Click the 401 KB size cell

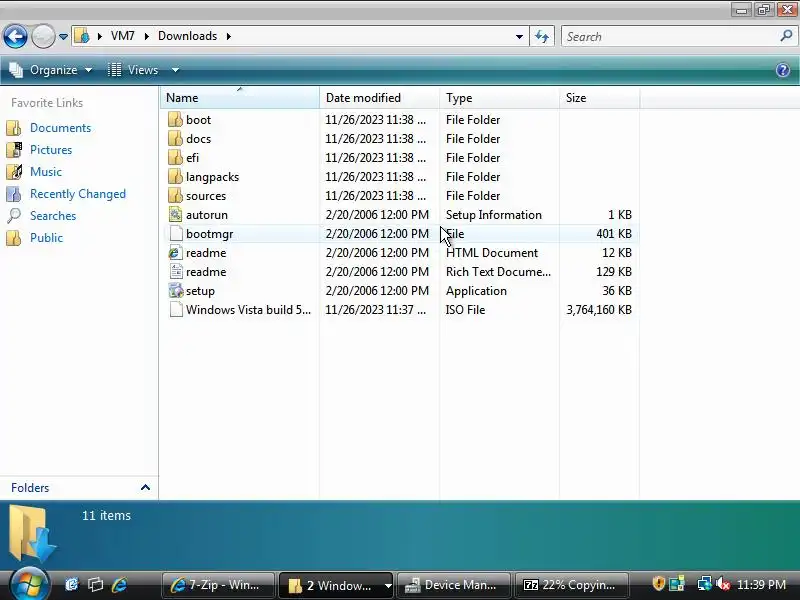click(x=614, y=234)
